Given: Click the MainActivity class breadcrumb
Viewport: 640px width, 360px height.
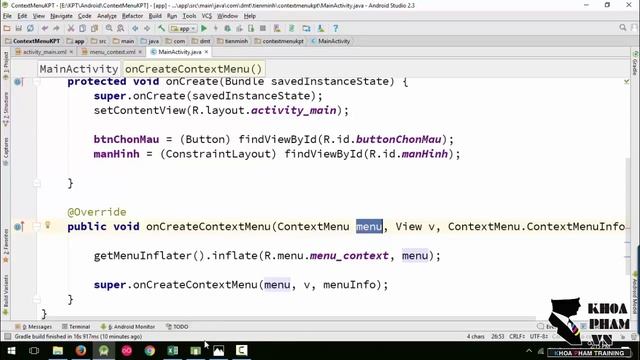Looking at the screenshot, I should tap(331, 41).
